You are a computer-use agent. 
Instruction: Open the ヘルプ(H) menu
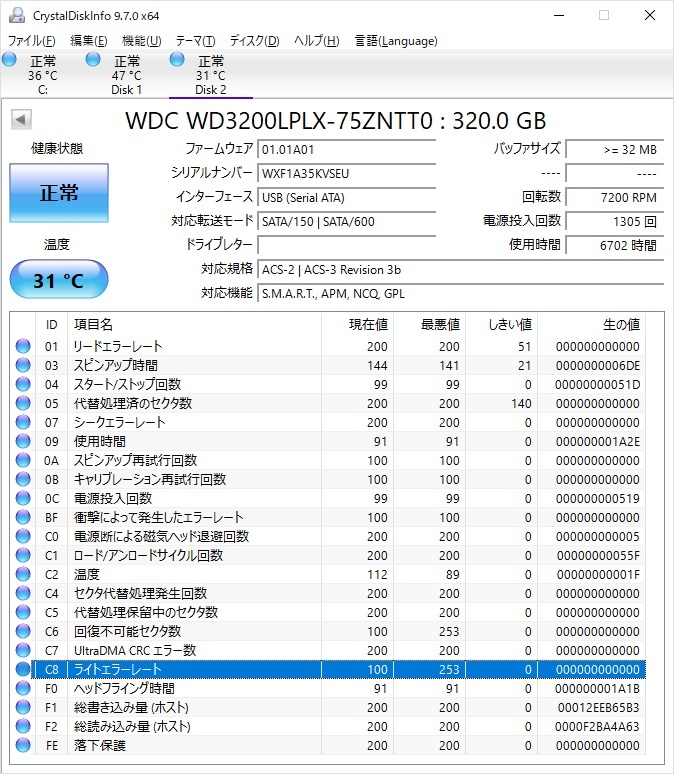(317, 40)
